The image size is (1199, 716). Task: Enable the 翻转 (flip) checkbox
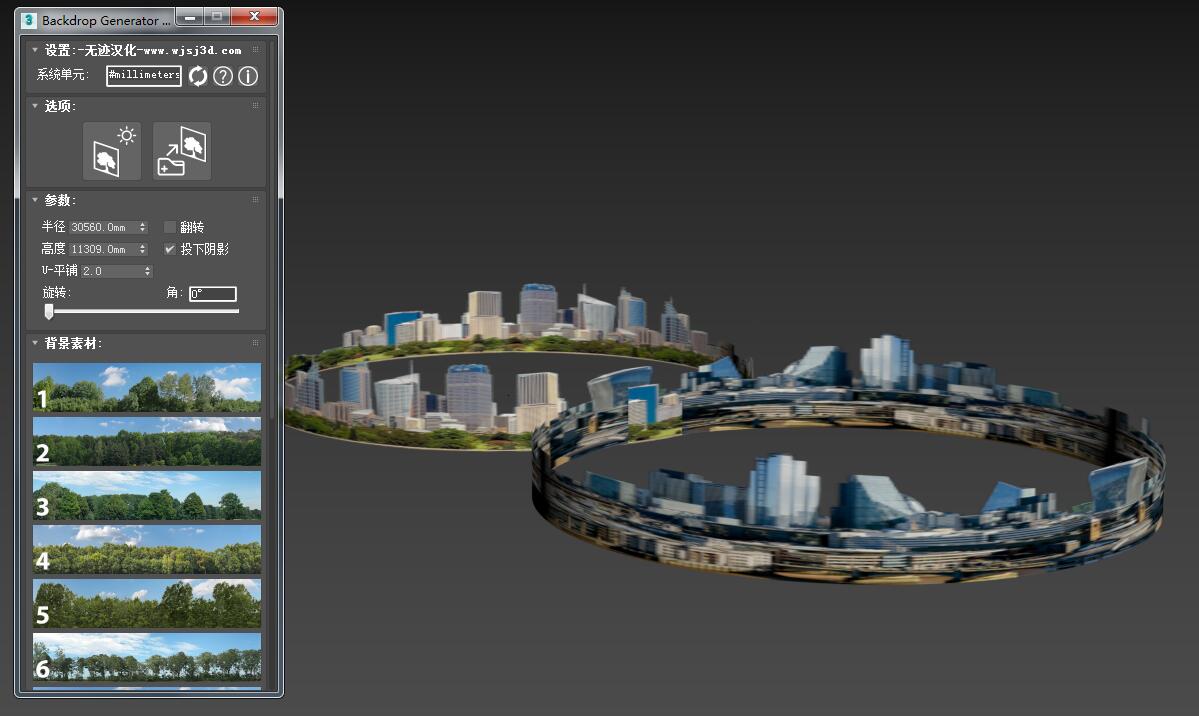170,227
